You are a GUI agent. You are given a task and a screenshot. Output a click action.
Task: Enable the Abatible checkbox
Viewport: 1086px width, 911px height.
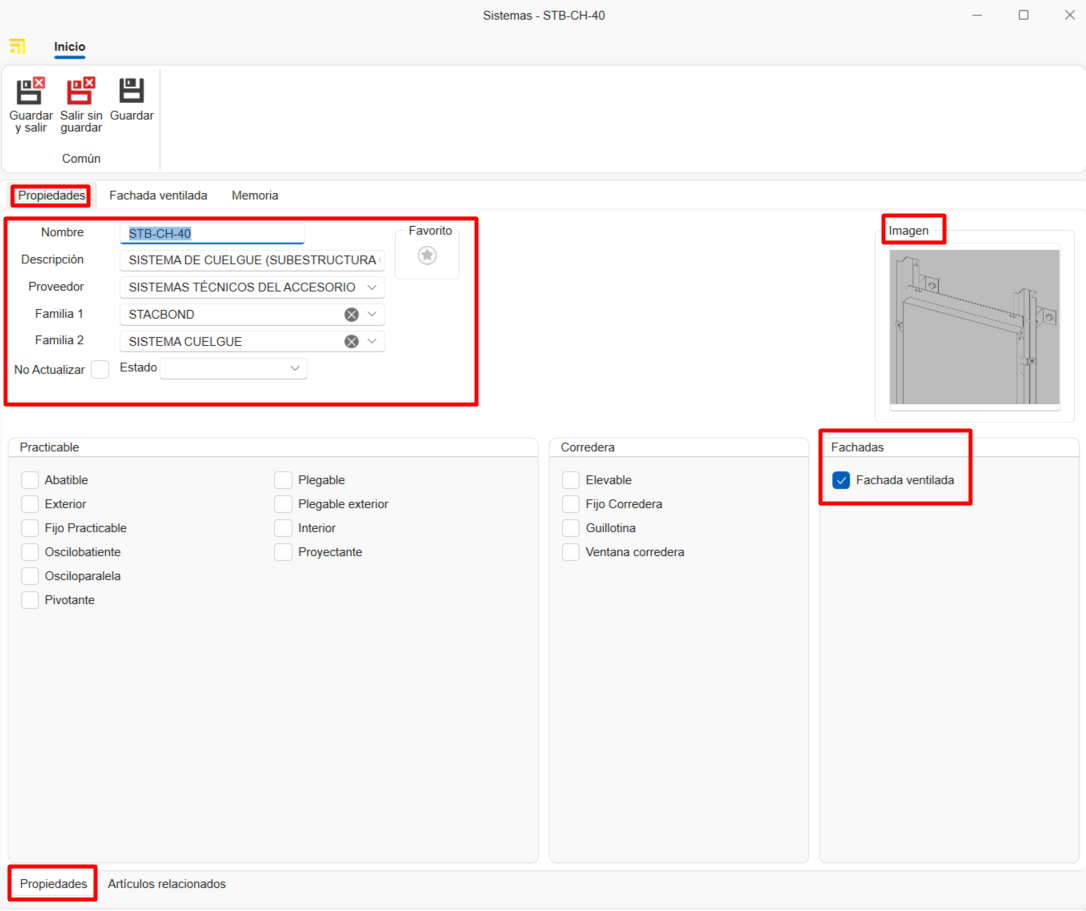click(x=30, y=480)
